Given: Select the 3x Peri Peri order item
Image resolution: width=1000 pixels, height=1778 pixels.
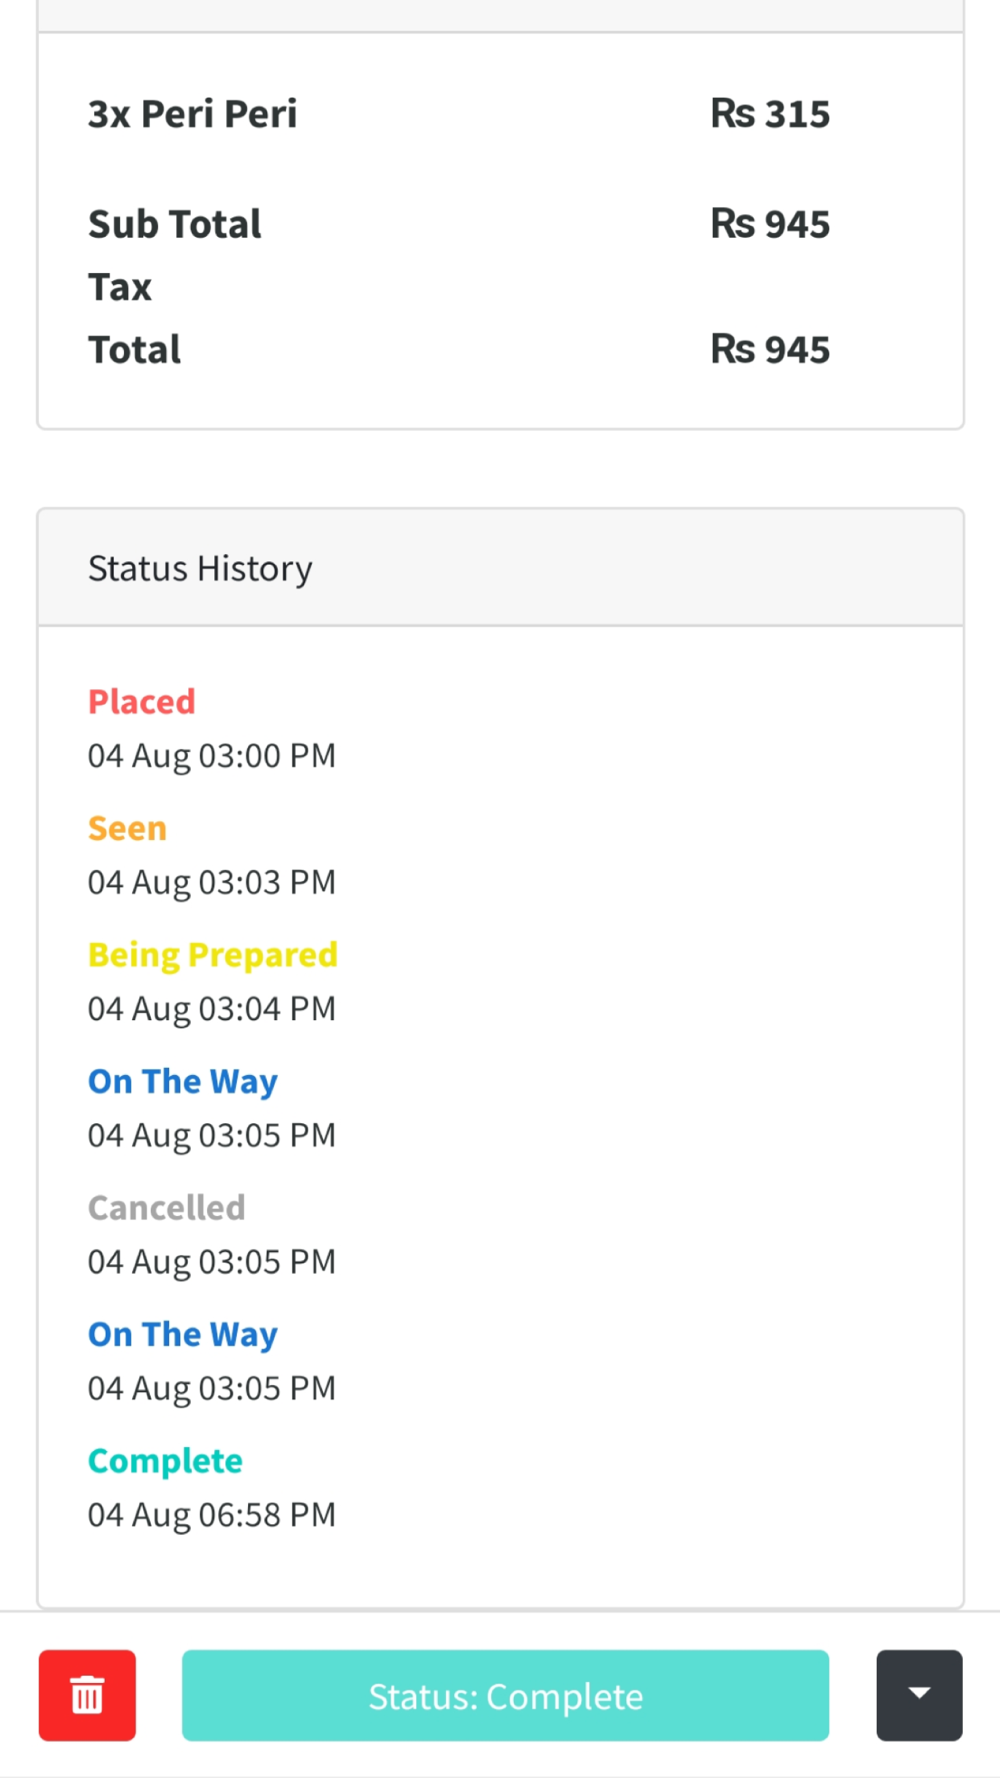Looking at the screenshot, I should 193,114.
